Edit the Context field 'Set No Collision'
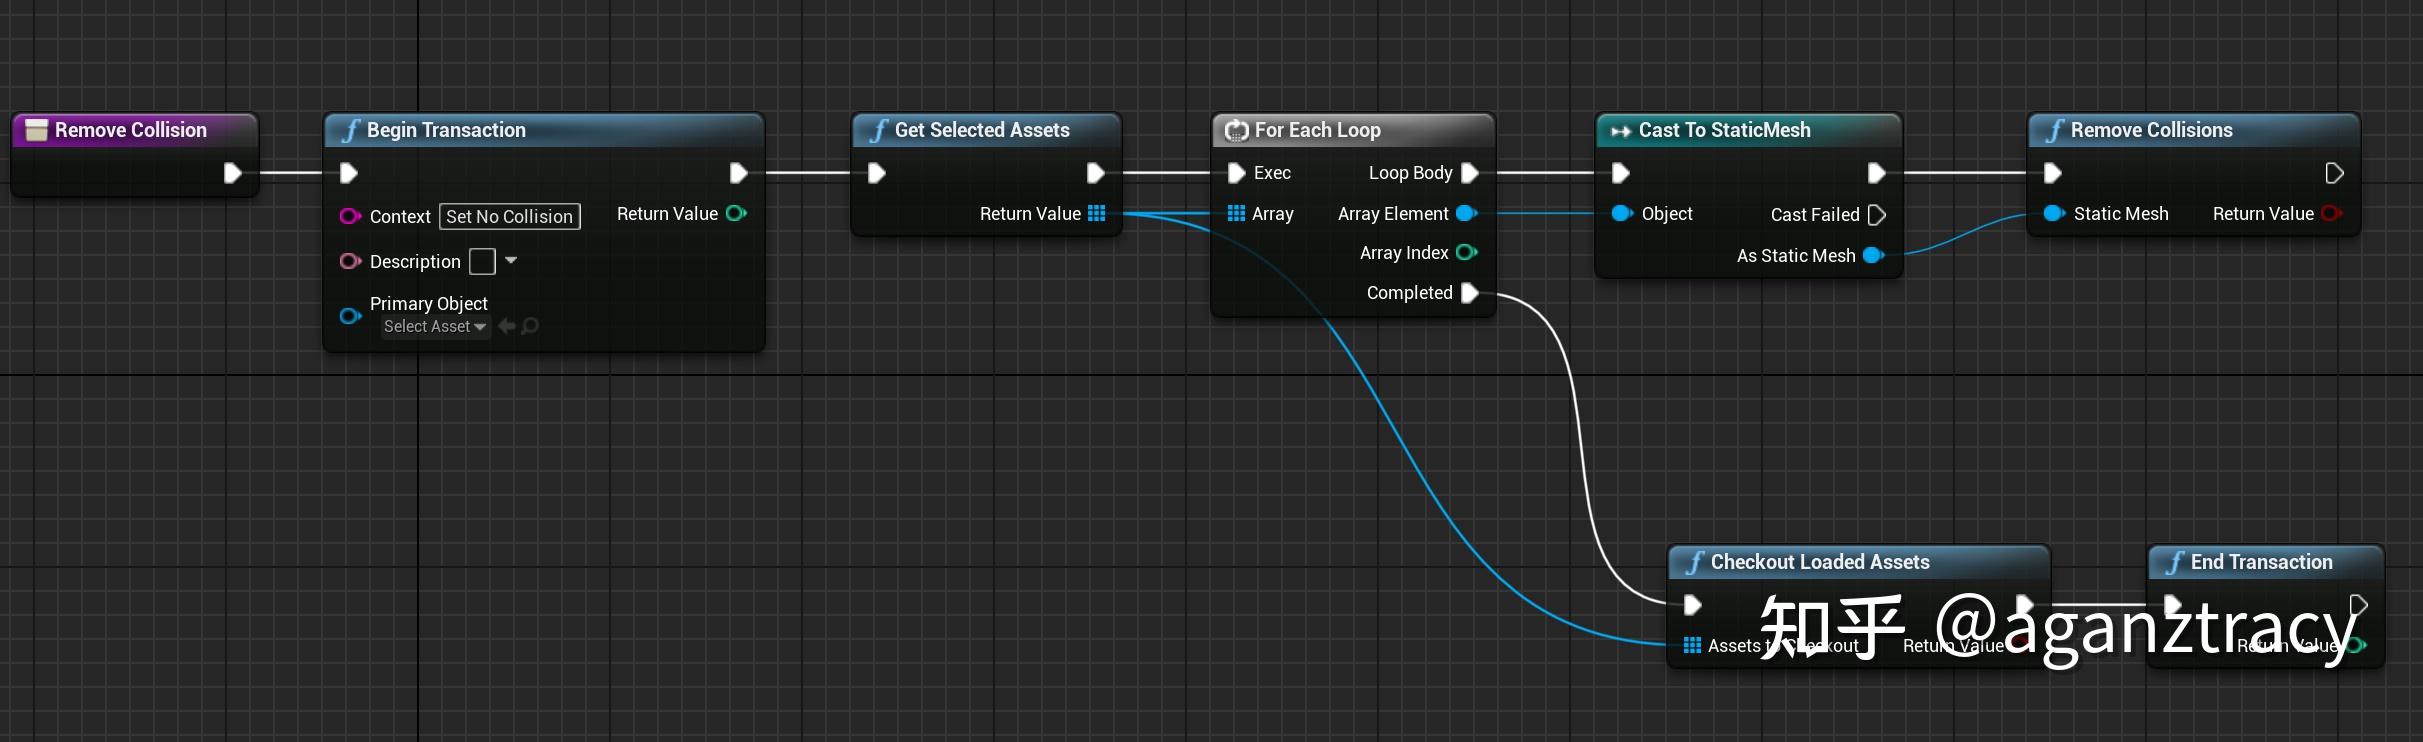The height and width of the screenshot is (742, 2423). pos(510,216)
